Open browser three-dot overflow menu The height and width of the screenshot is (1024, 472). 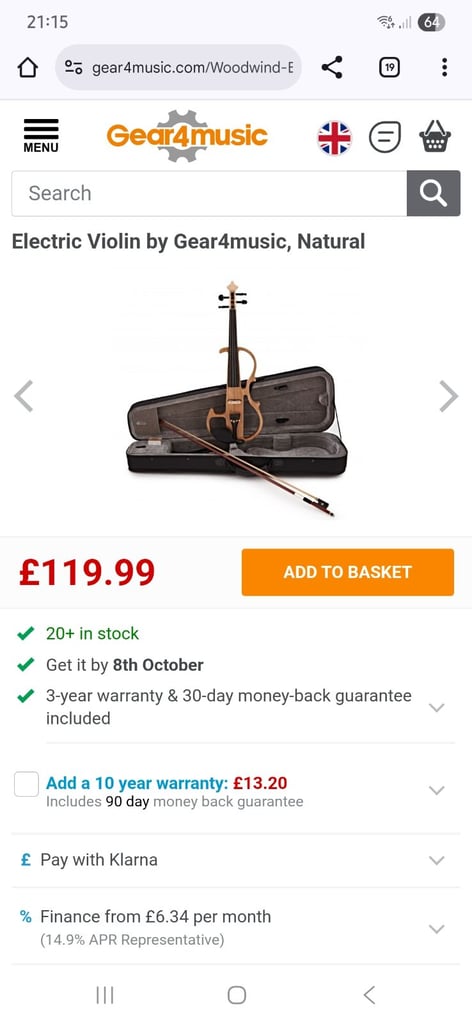click(x=444, y=67)
